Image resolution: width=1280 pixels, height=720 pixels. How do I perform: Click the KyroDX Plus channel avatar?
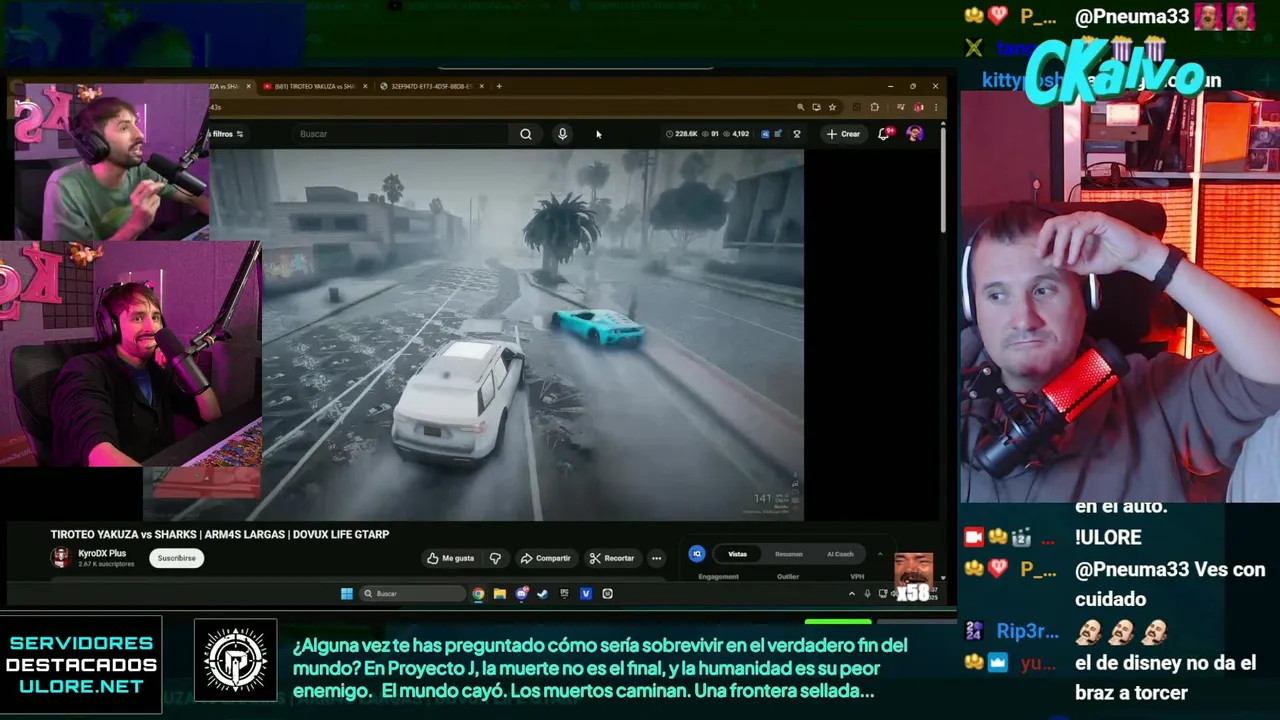click(61, 557)
